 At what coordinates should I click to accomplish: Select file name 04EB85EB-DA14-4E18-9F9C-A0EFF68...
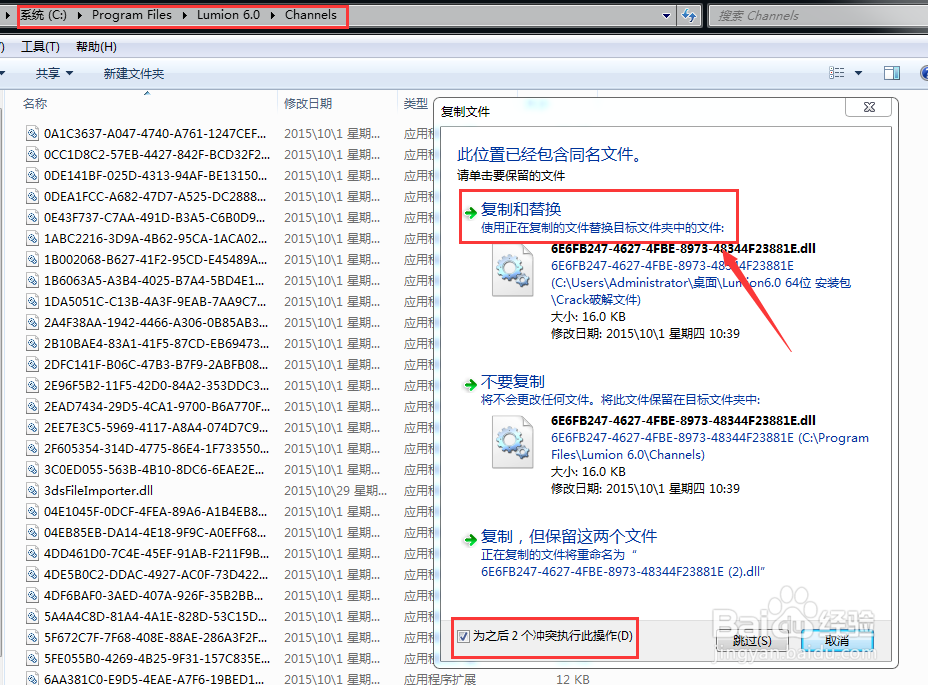point(155,533)
